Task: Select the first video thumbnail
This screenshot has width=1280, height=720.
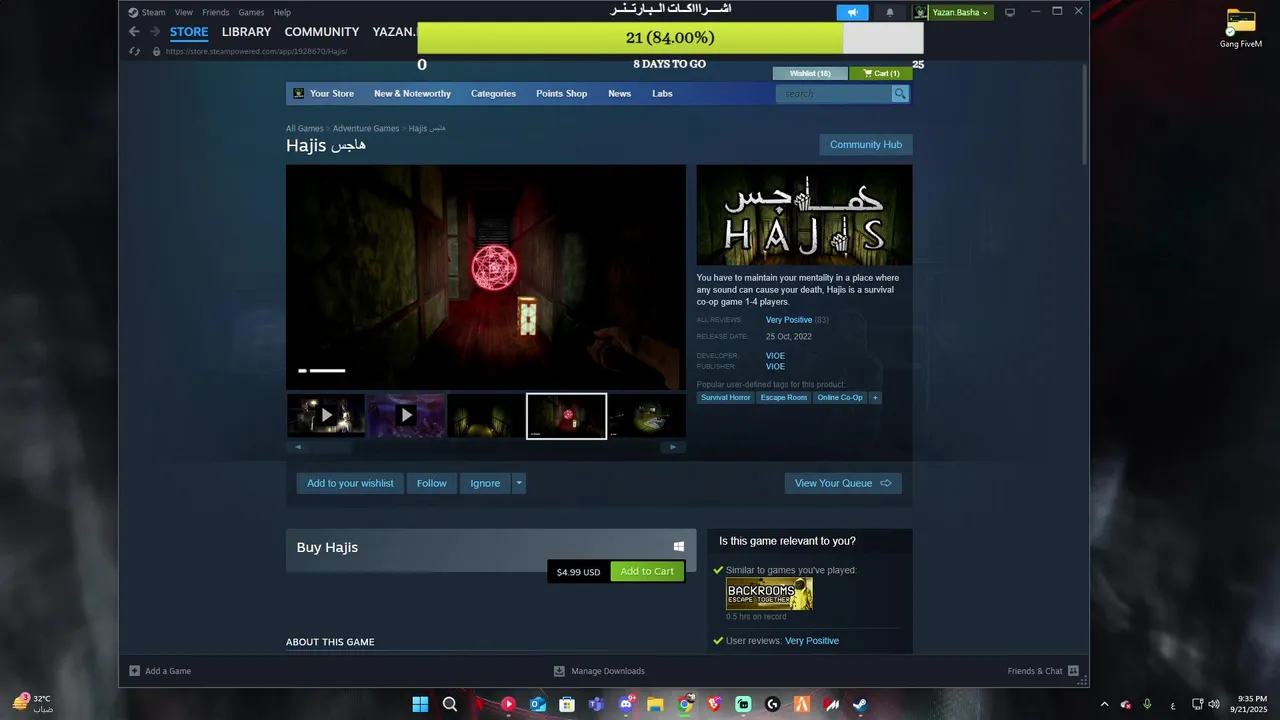Action: pyautogui.click(x=326, y=415)
